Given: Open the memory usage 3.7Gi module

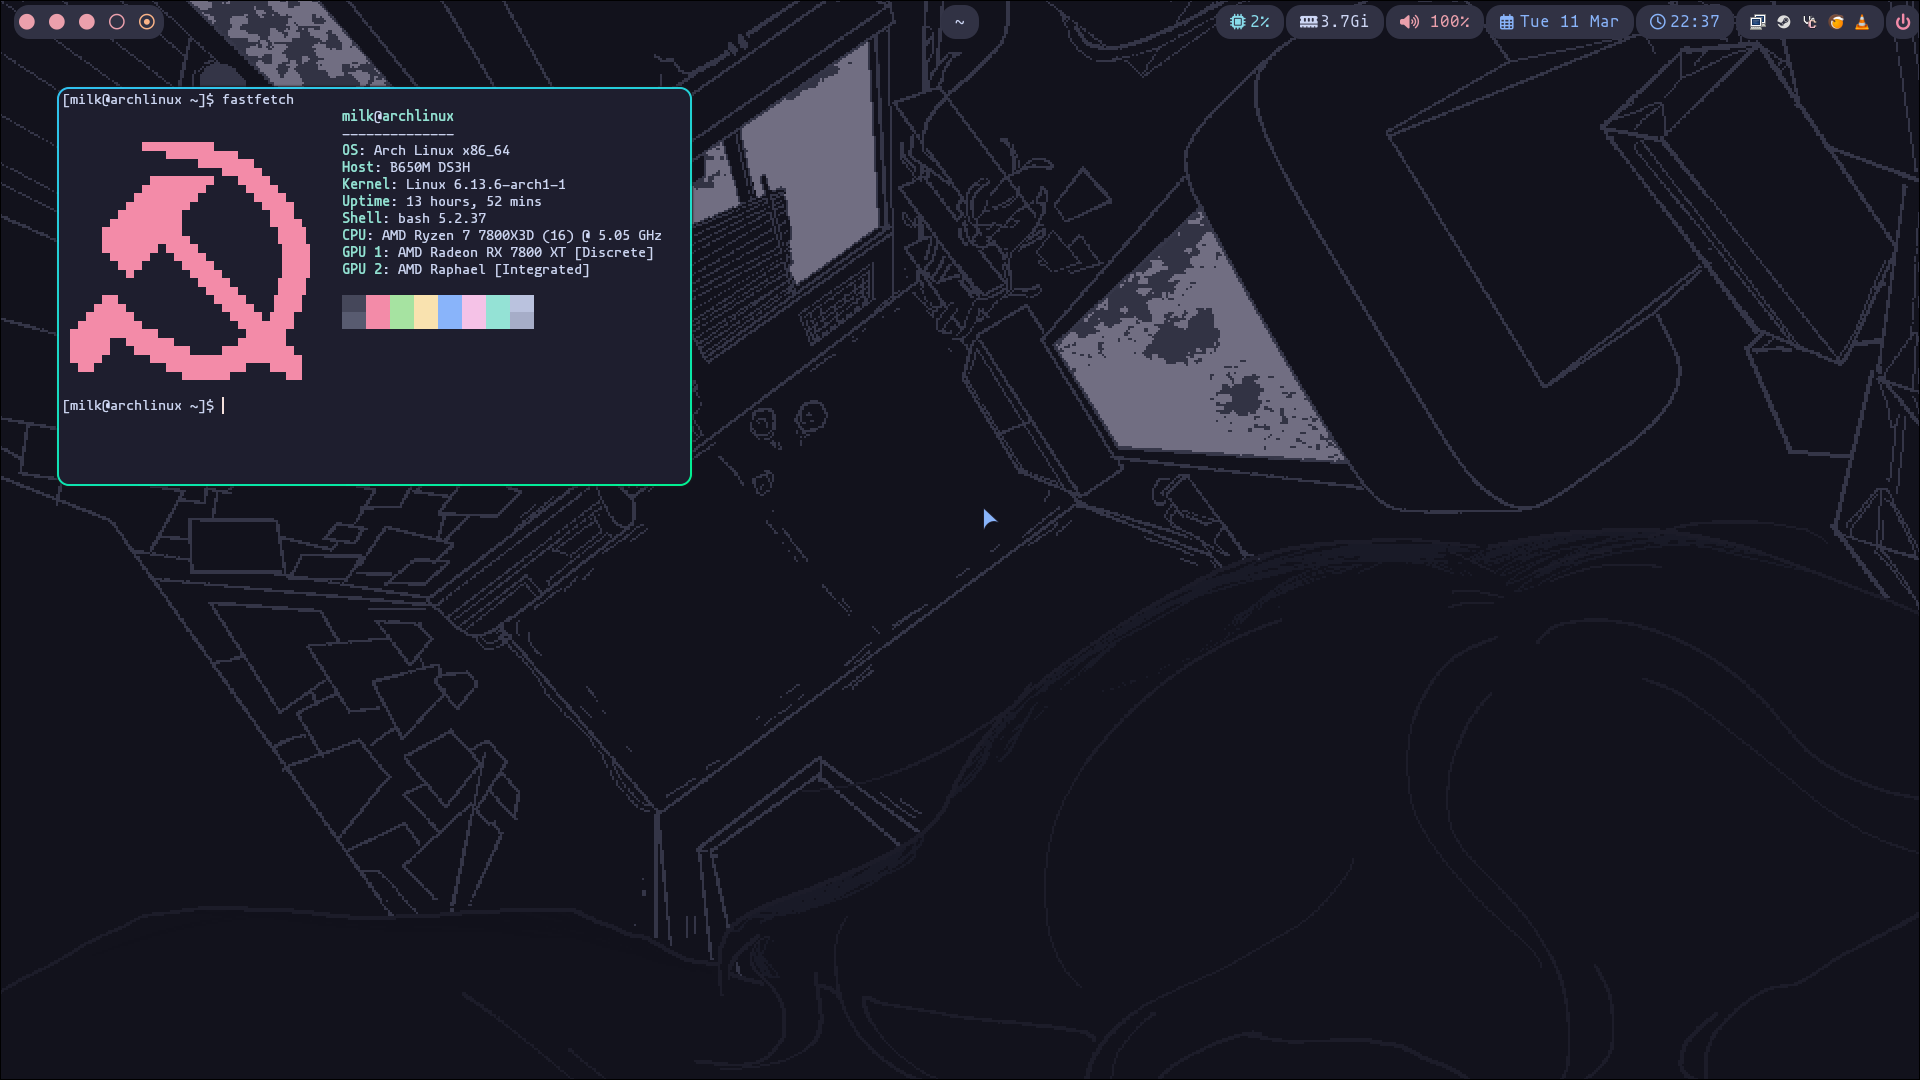Looking at the screenshot, I should click(1334, 22).
